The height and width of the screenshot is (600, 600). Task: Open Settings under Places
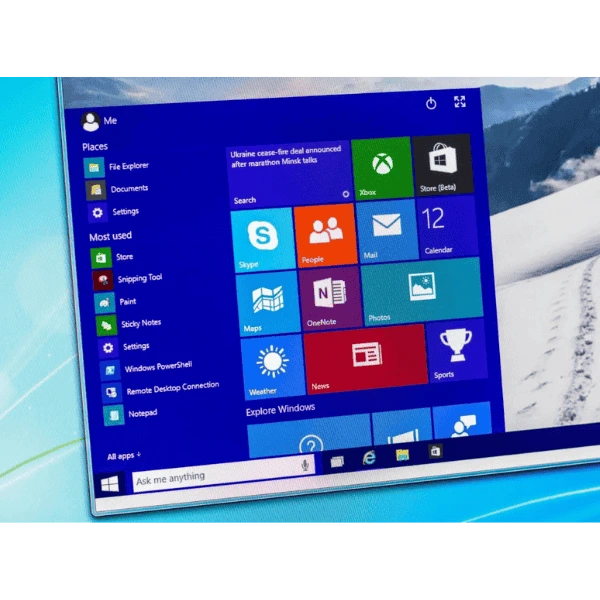[114, 212]
